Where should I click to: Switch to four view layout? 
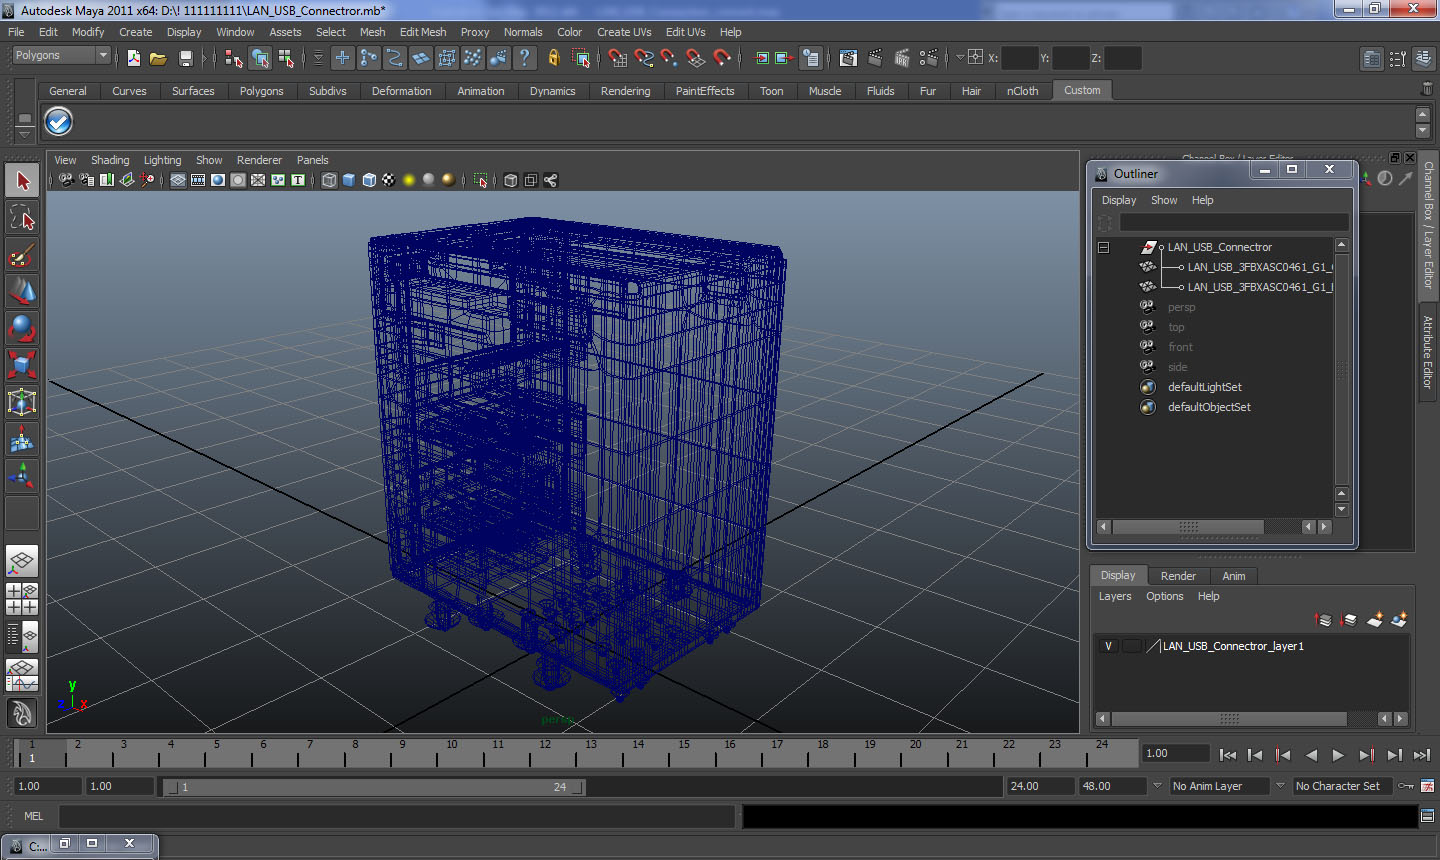(x=22, y=598)
